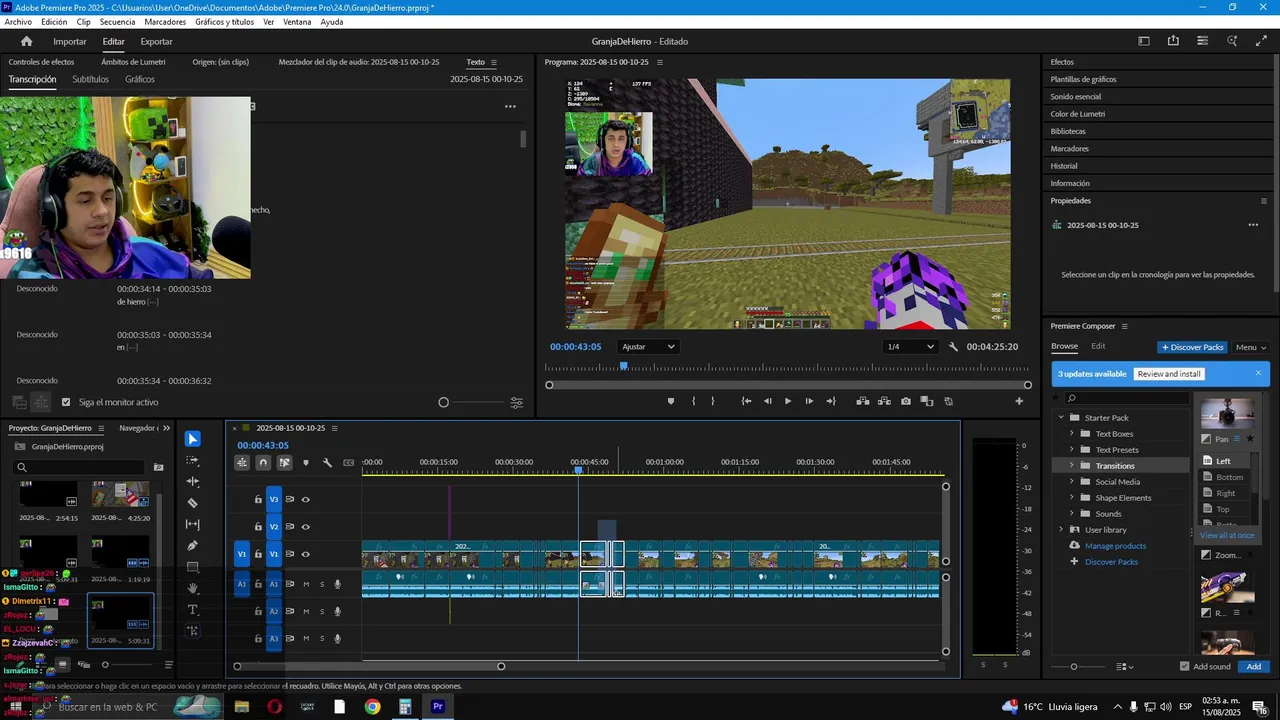Collapse the Starter Pack folder
The image size is (1280, 720).
[1061, 418]
